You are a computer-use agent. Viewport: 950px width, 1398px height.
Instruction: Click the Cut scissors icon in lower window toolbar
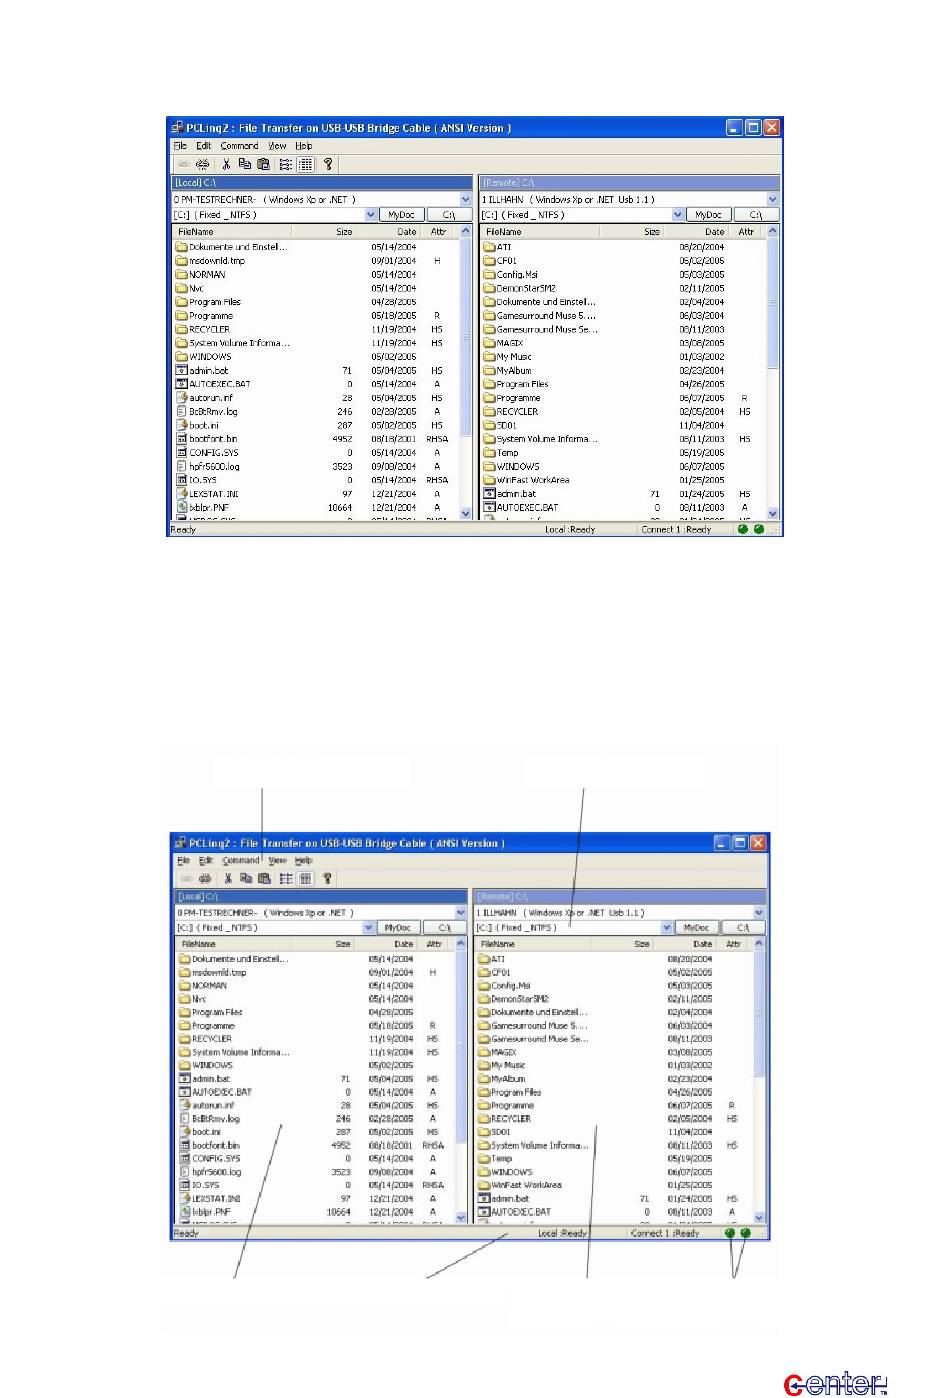[228, 878]
